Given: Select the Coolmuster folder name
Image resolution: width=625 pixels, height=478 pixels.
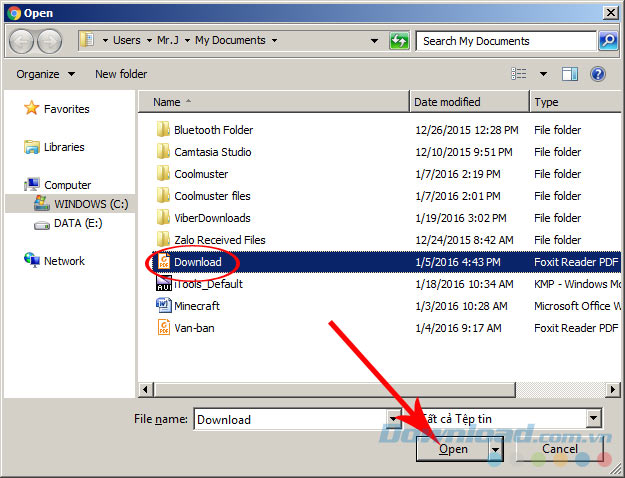Looking at the screenshot, I should 201,174.
